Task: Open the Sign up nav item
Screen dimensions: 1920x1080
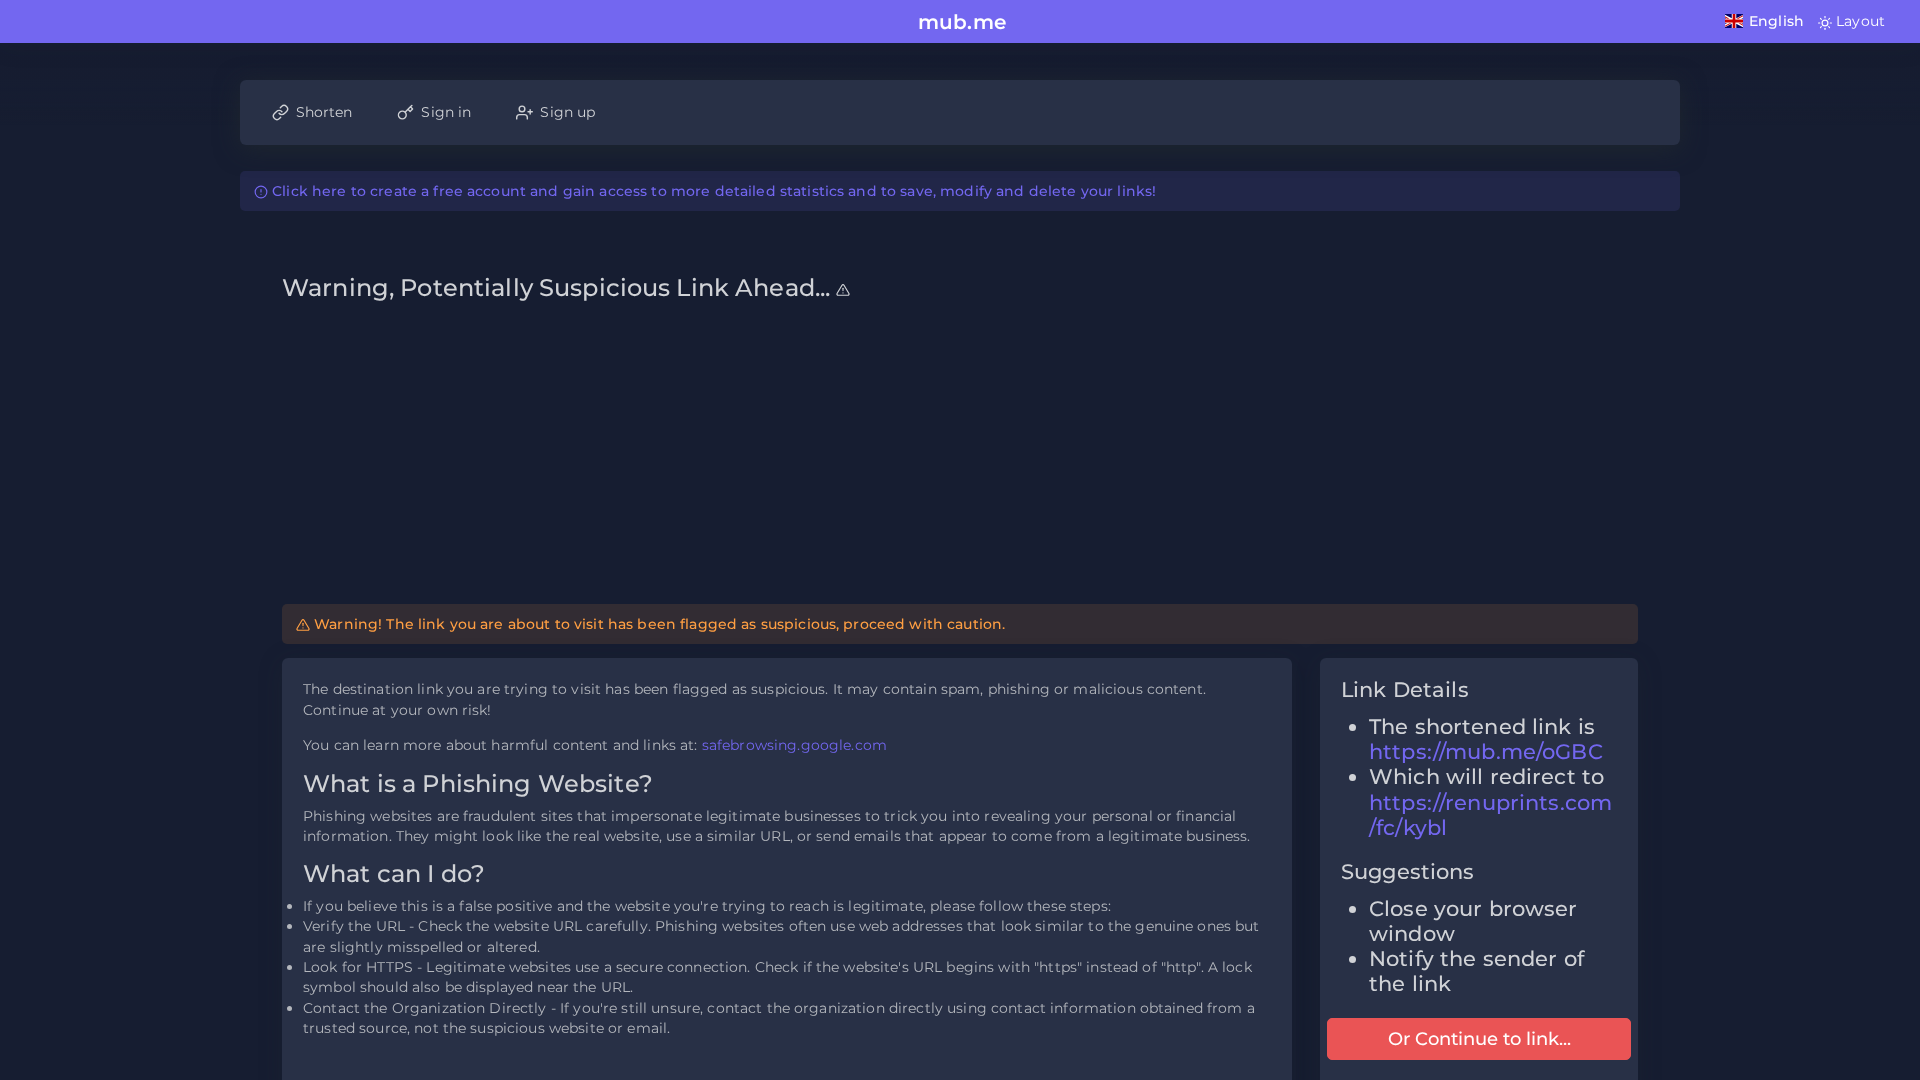Action: (x=555, y=112)
